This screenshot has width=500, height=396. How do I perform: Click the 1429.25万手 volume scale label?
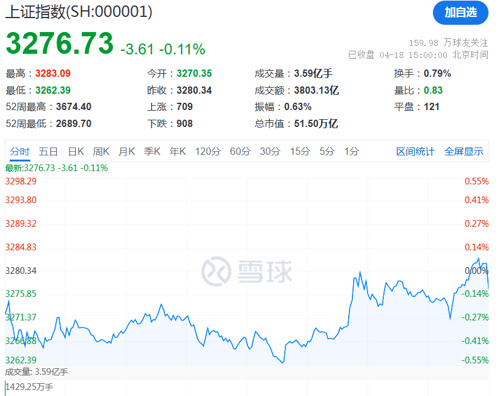coord(29,387)
